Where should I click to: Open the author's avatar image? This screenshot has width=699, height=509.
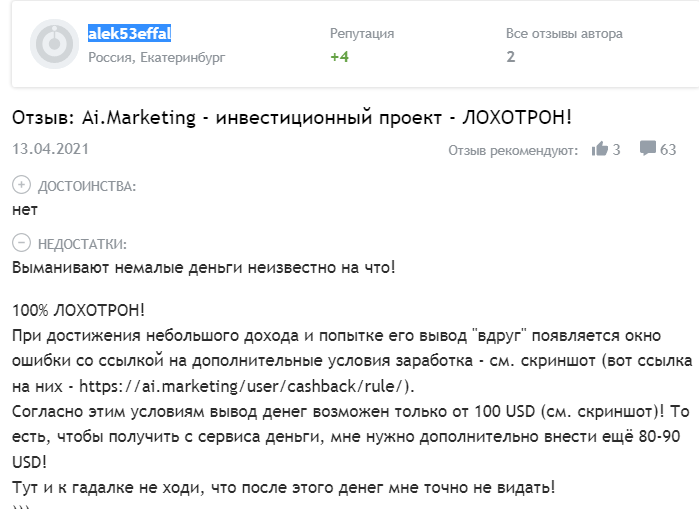click(x=54, y=44)
